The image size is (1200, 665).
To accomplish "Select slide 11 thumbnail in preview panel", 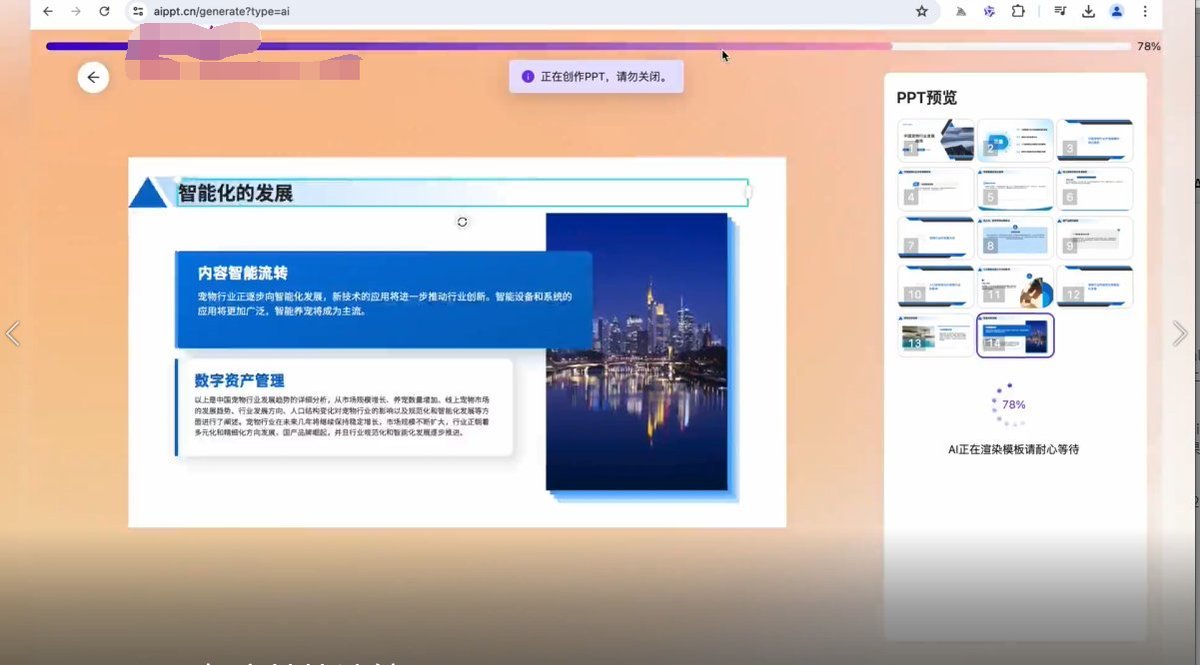I will click(x=1015, y=287).
